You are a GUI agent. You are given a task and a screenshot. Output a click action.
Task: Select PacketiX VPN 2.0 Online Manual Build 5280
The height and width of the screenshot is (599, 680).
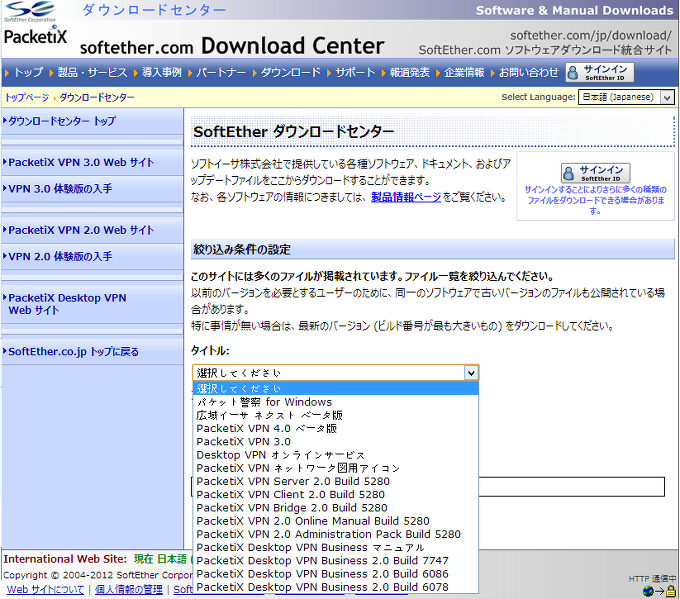(x=336, y=521)
